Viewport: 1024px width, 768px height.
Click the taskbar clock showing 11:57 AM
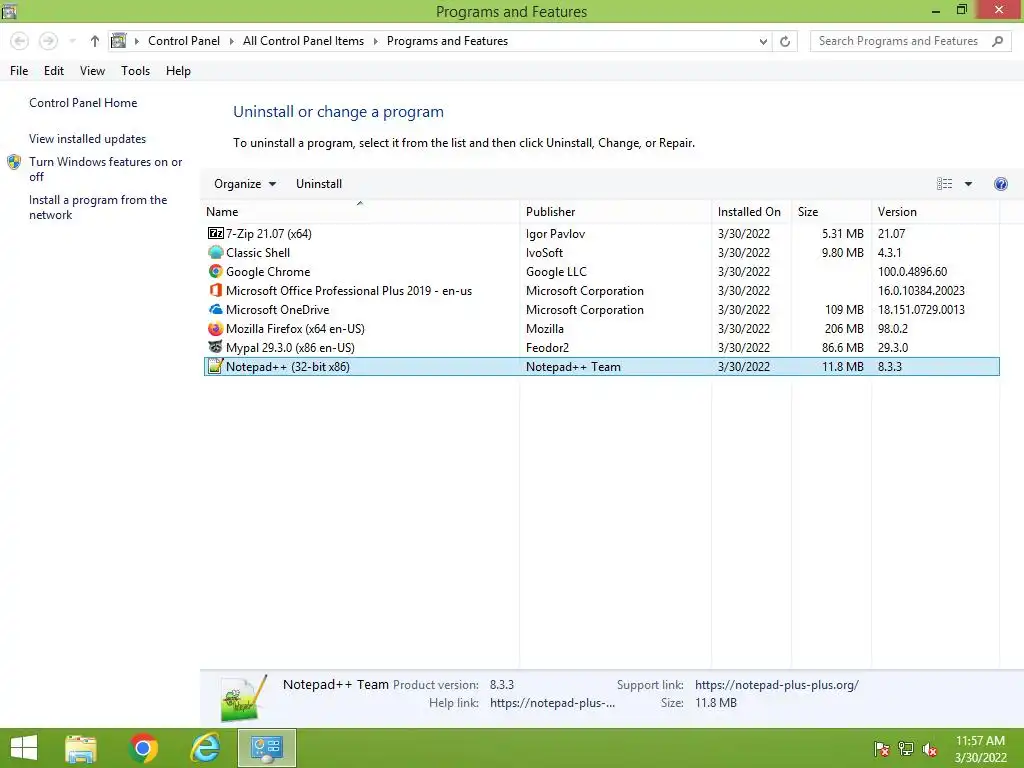pos(980,749)
